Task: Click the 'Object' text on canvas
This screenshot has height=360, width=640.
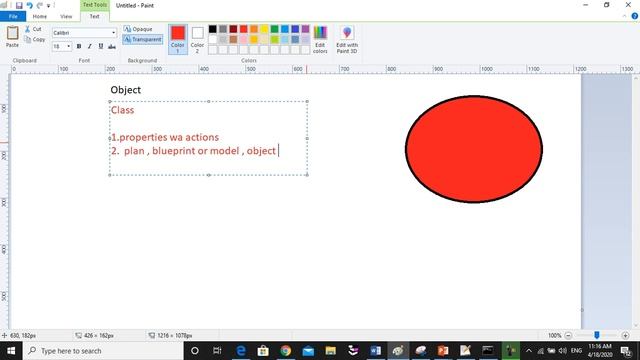Action: tap(126, 90)
